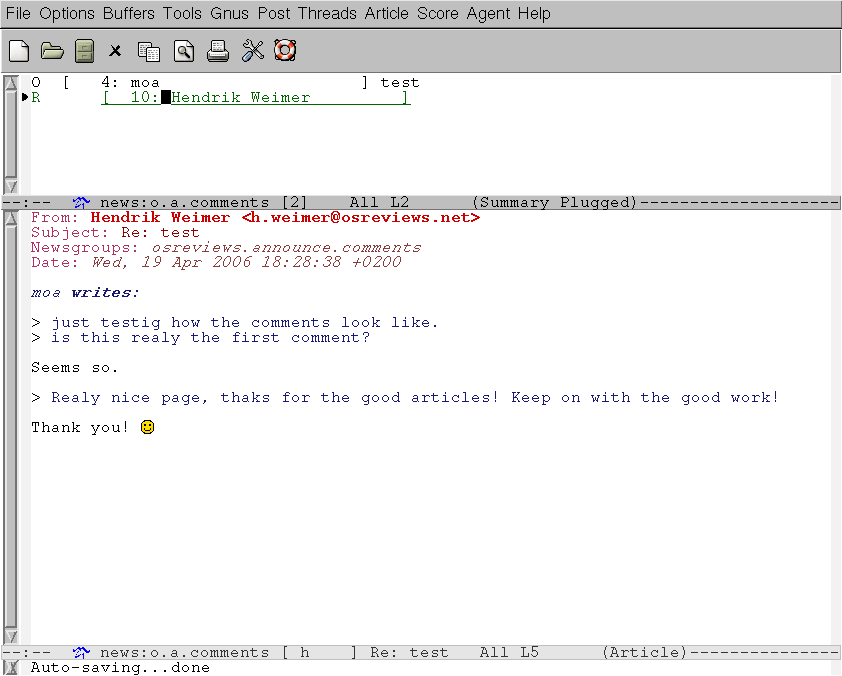Screen dimensions: 842x676
Task: Open preferences with the wrench-screwdriver icon
Action: coord(252,50)
